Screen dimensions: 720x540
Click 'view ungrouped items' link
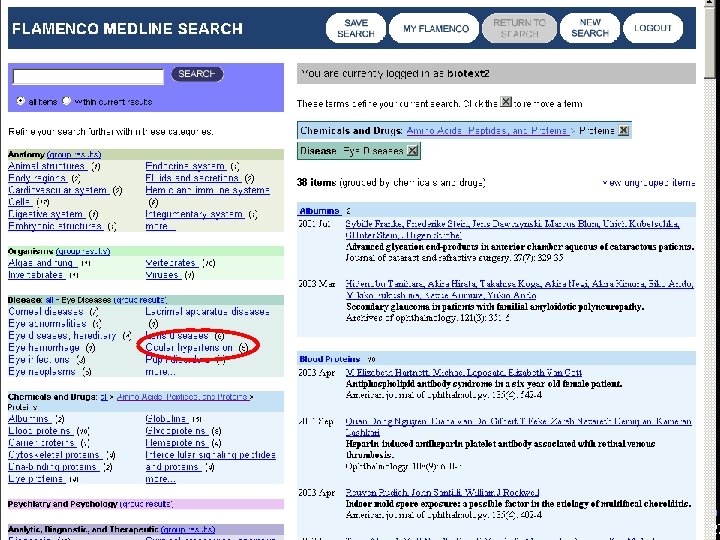648,183
